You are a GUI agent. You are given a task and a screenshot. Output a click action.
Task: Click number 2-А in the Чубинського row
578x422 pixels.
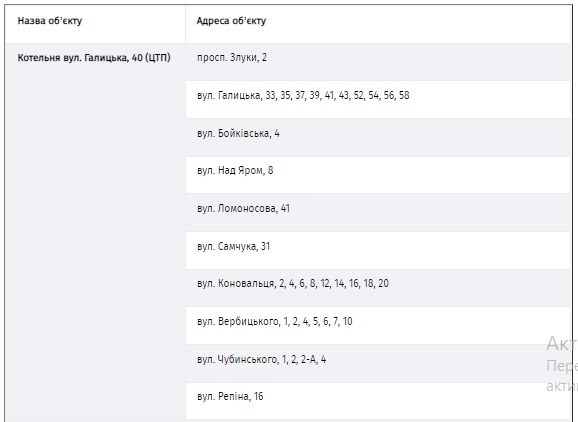pos(308,359)
